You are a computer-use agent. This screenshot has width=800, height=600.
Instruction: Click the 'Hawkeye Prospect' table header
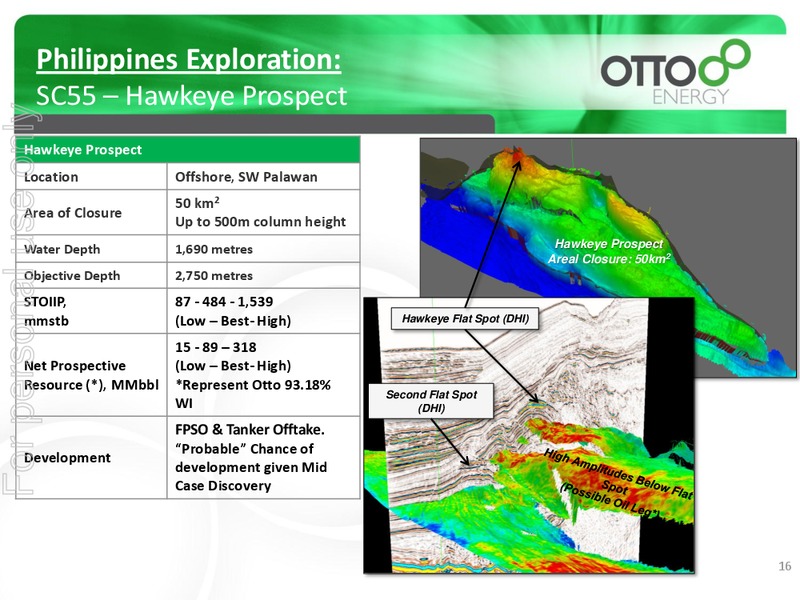(188, 149)
